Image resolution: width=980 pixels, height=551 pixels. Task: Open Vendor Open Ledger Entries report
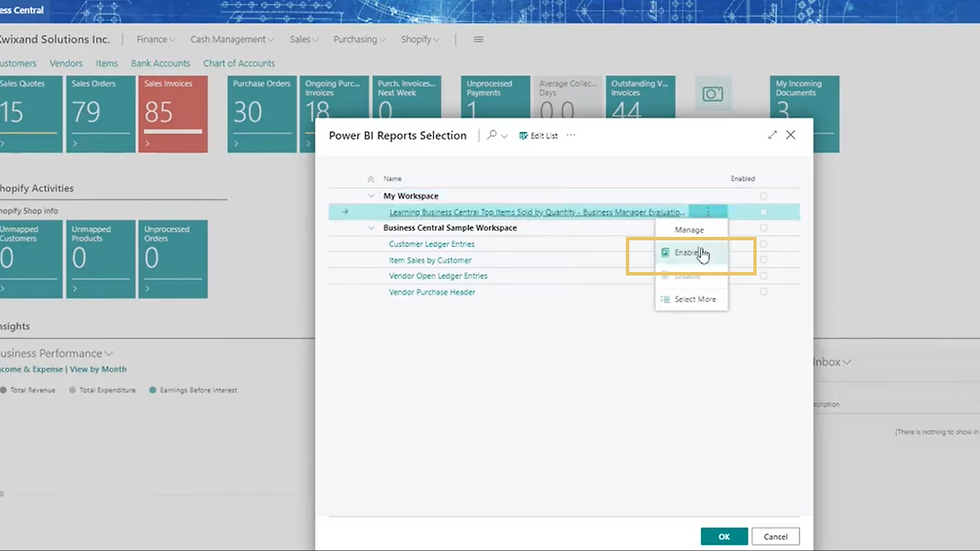coord(438,276)
